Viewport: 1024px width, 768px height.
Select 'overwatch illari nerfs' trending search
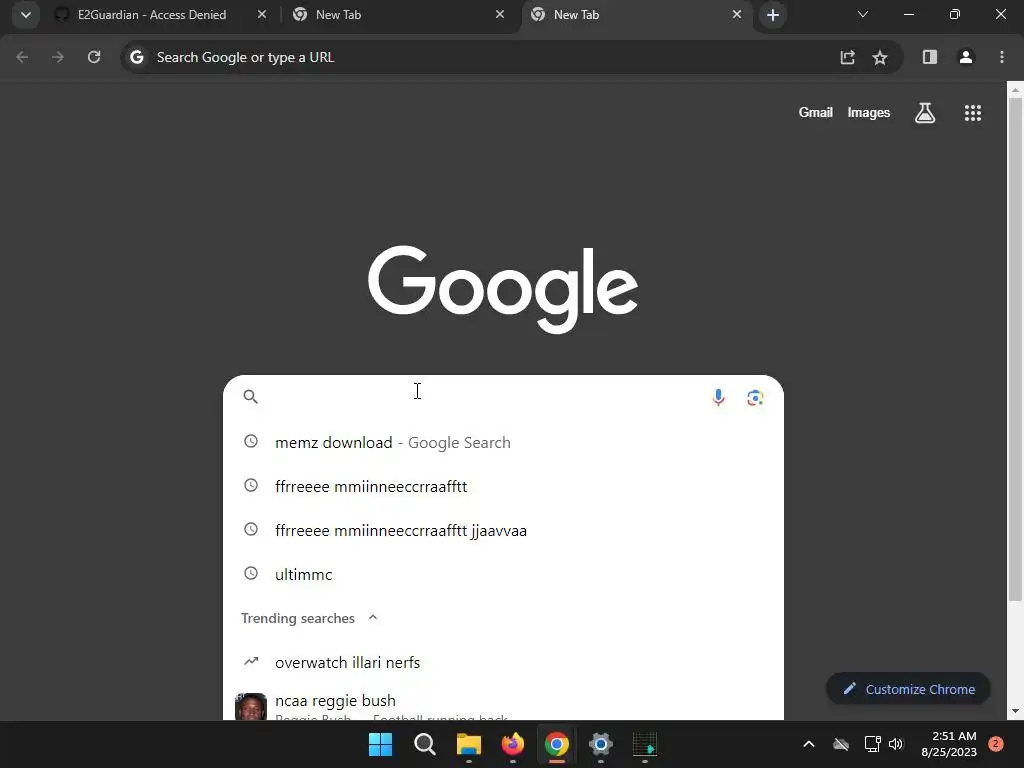[x=503, y=662]
